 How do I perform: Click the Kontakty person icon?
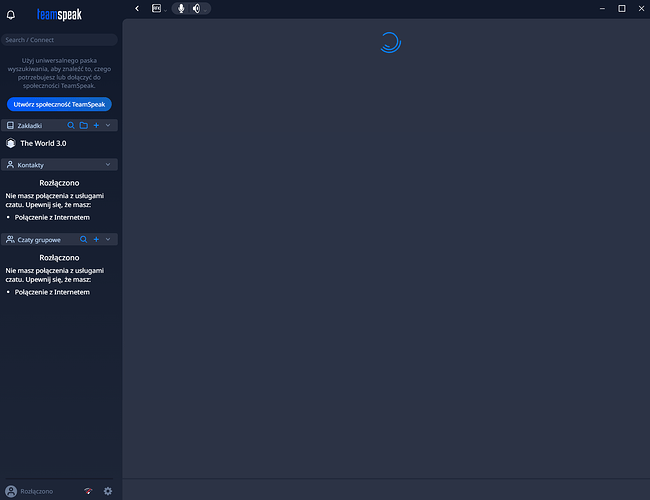click(10, 165)
